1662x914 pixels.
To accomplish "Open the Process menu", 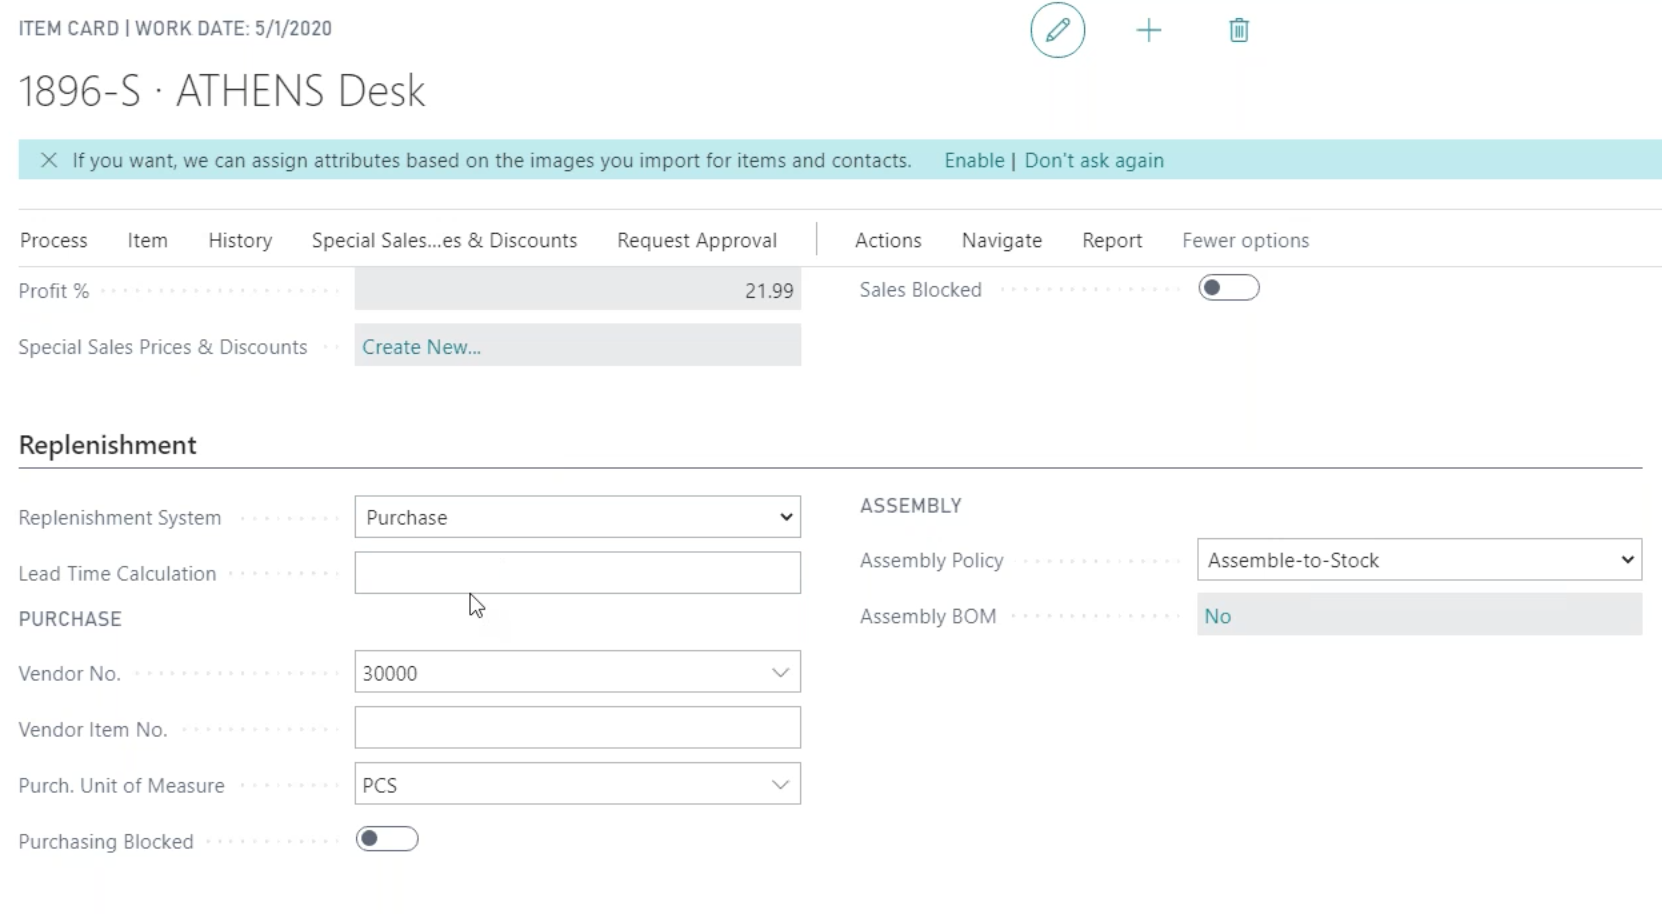I will pos(54,240).
